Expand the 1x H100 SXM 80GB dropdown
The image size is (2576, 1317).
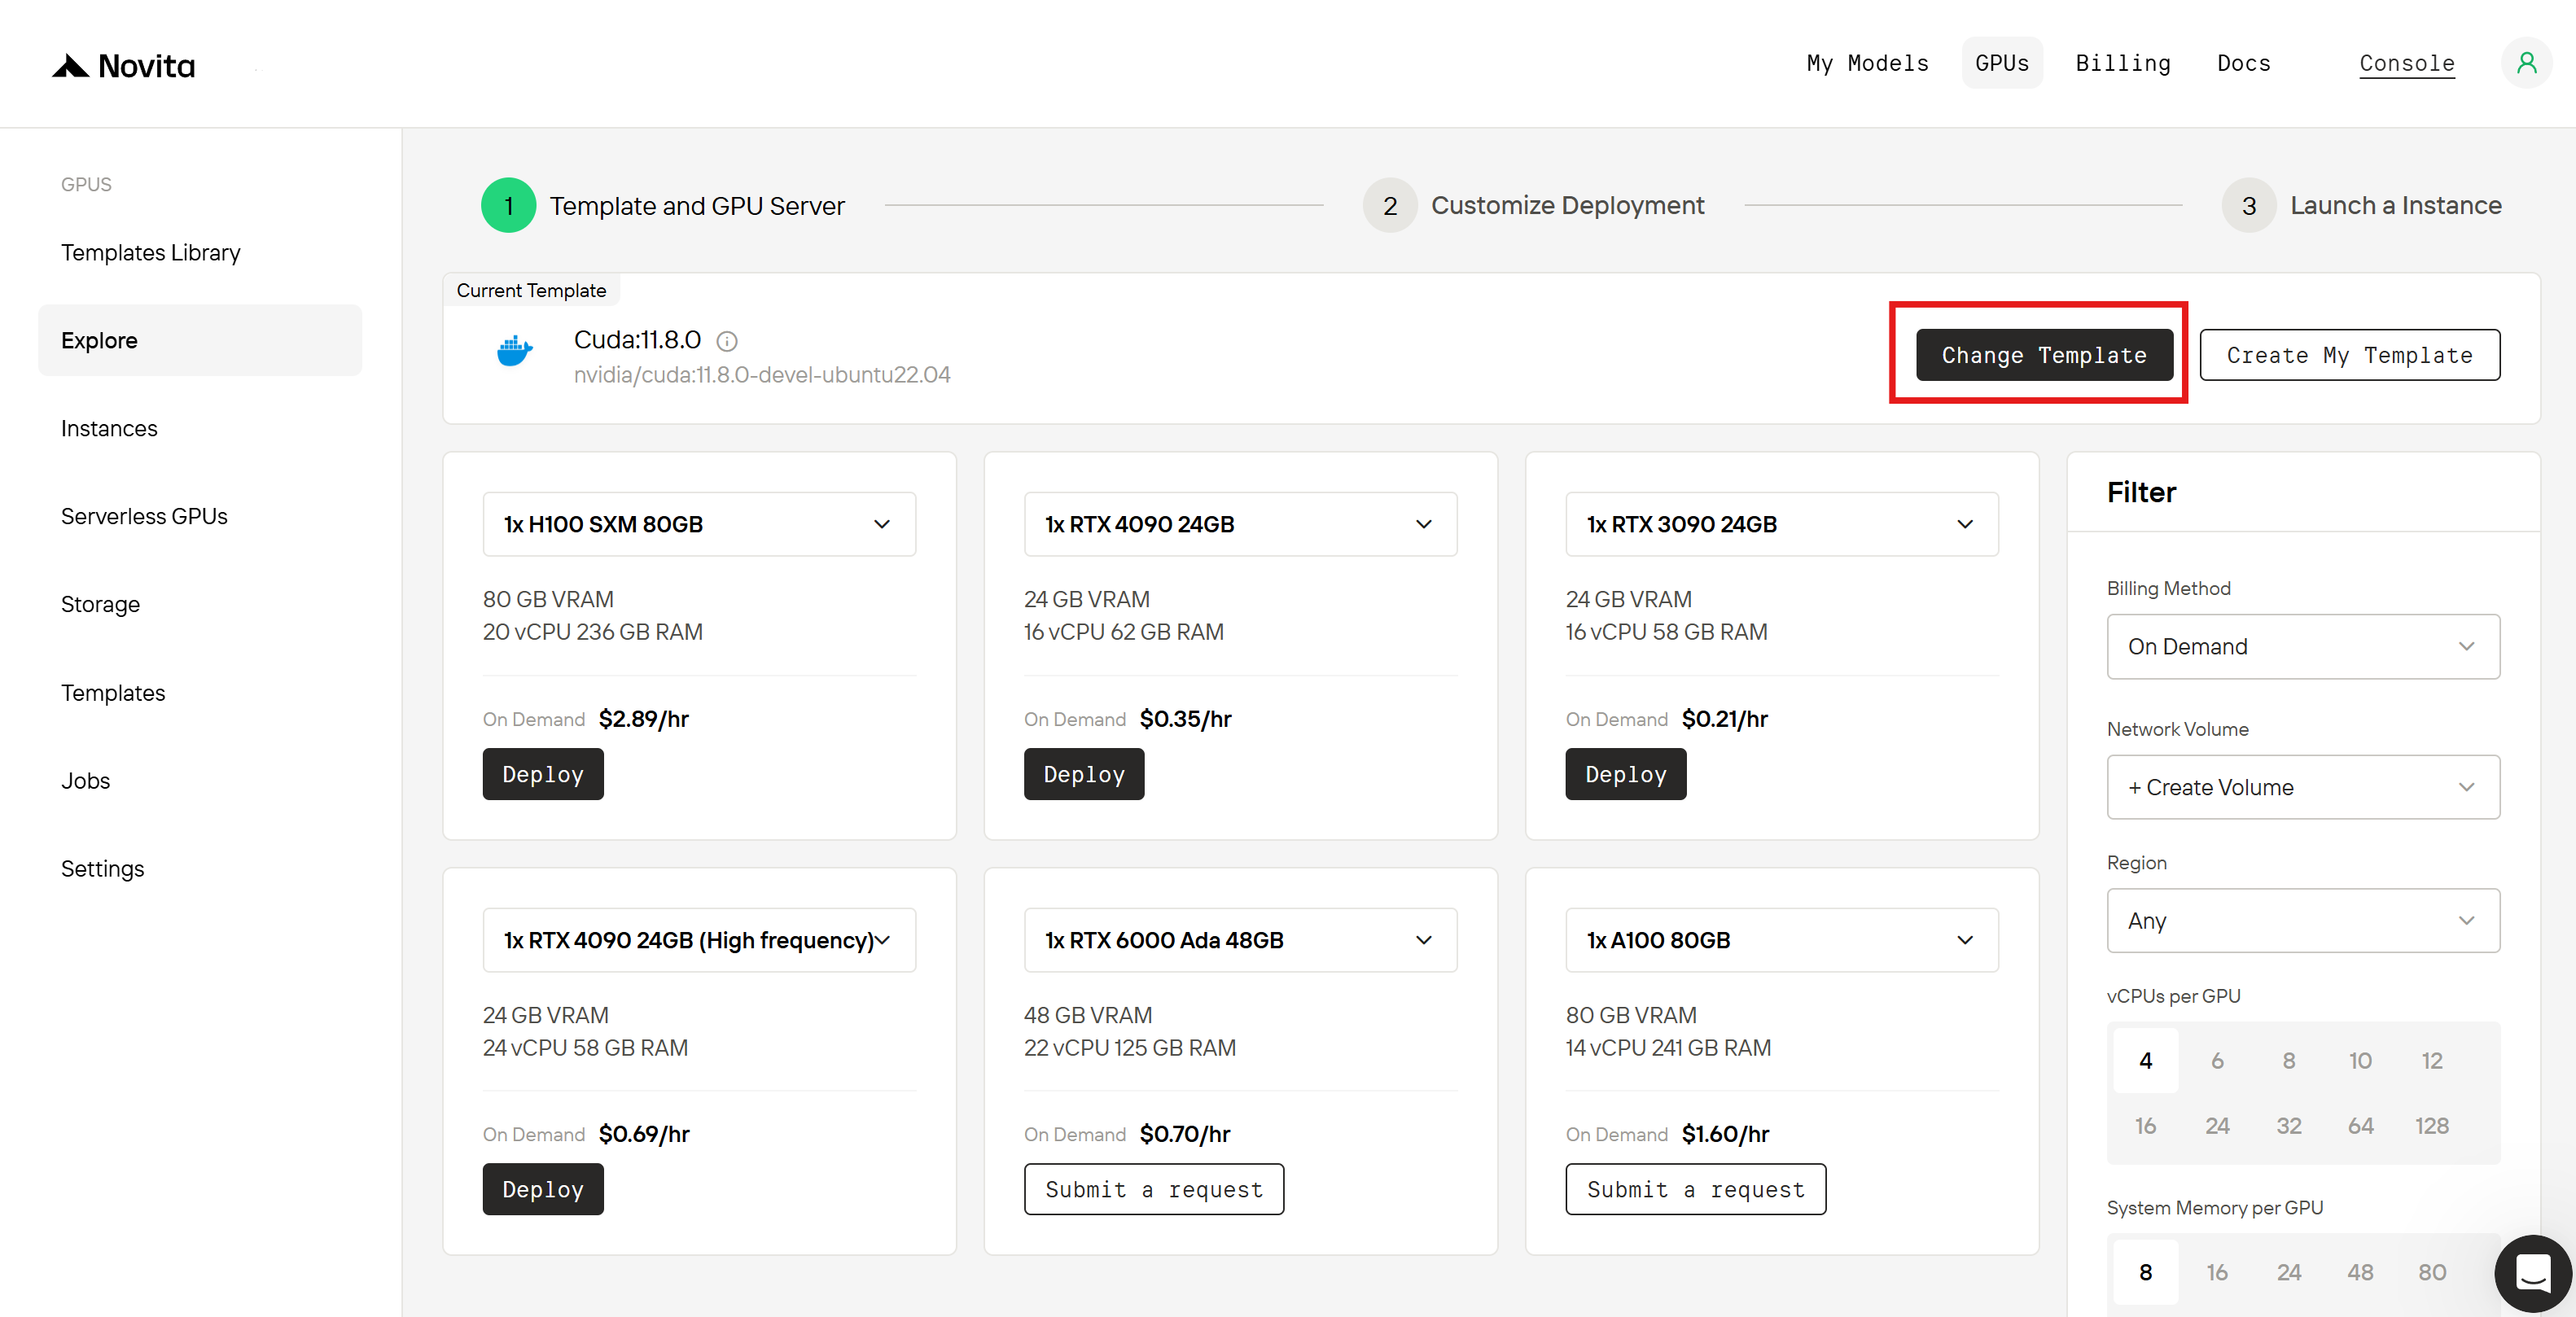click(699, 524)
